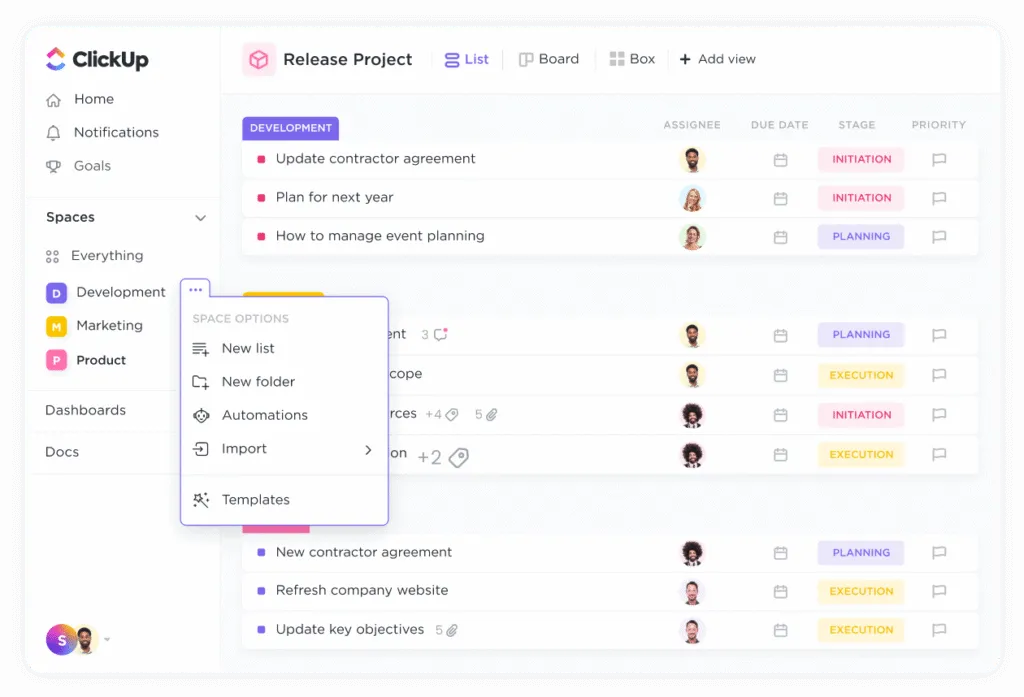The width and height of the screenshot is (1024, 697).
Task: Open the Development space
Action: pyautogui.click(x=105, y=292)
